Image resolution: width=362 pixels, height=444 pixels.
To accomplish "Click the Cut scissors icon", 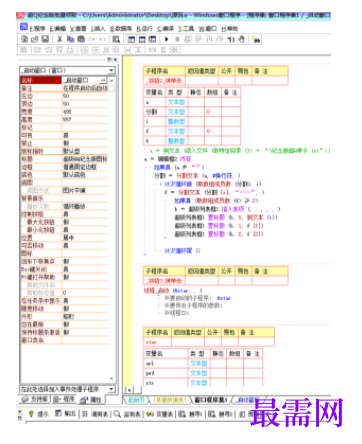I will point(60,39).
